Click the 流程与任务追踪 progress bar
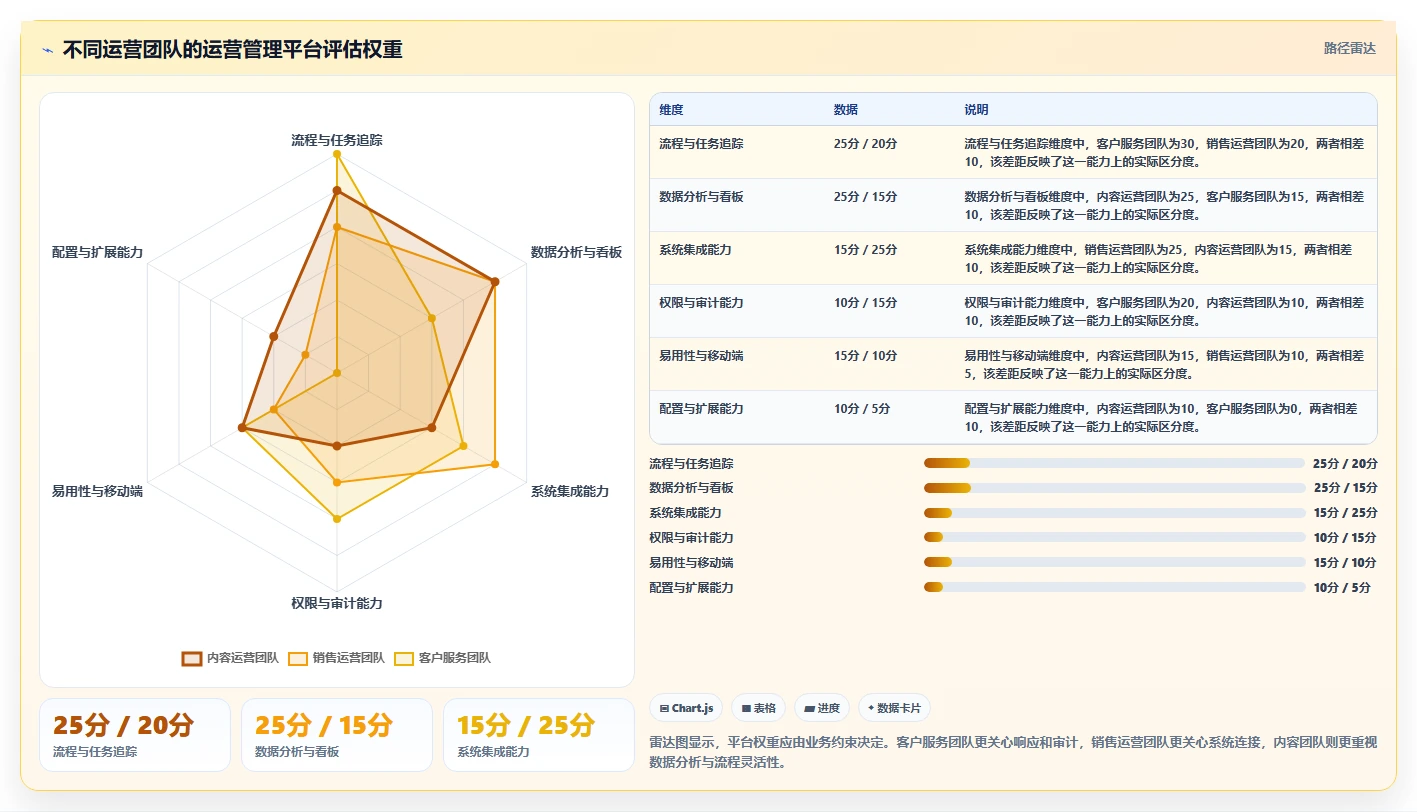1417x812 pixels. [x=1115, y=463]
